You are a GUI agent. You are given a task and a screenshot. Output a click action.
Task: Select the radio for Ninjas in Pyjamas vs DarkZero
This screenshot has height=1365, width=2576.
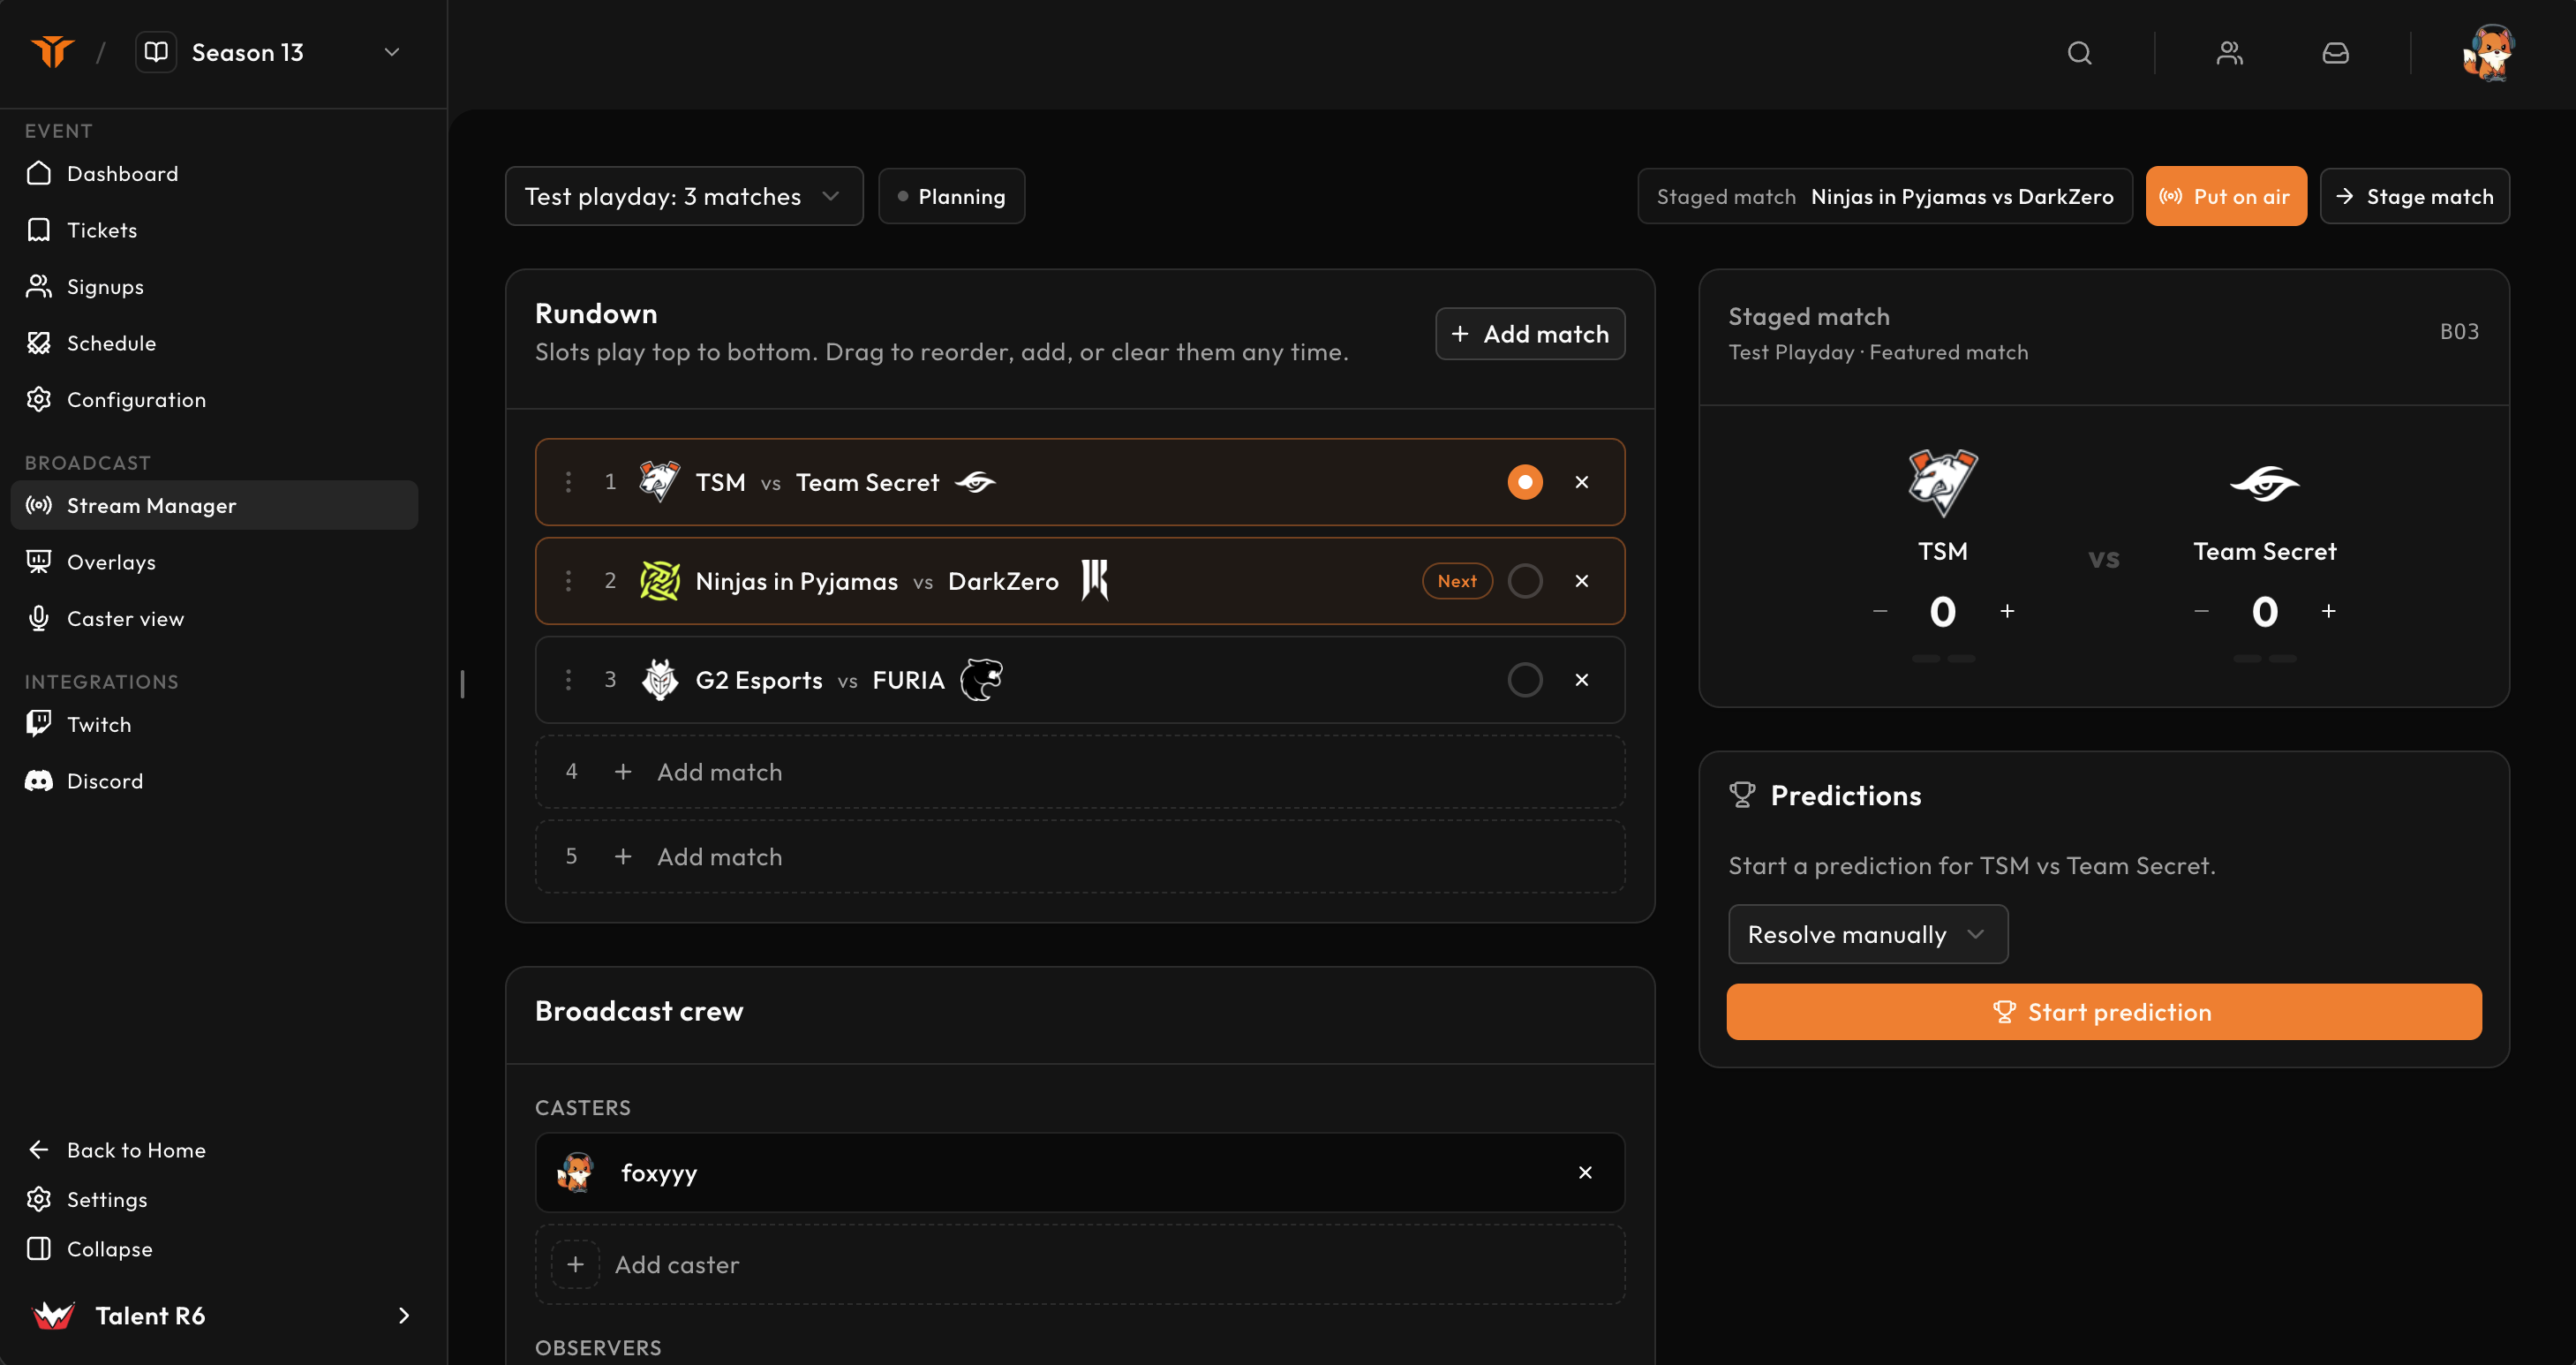(1524, 581)
